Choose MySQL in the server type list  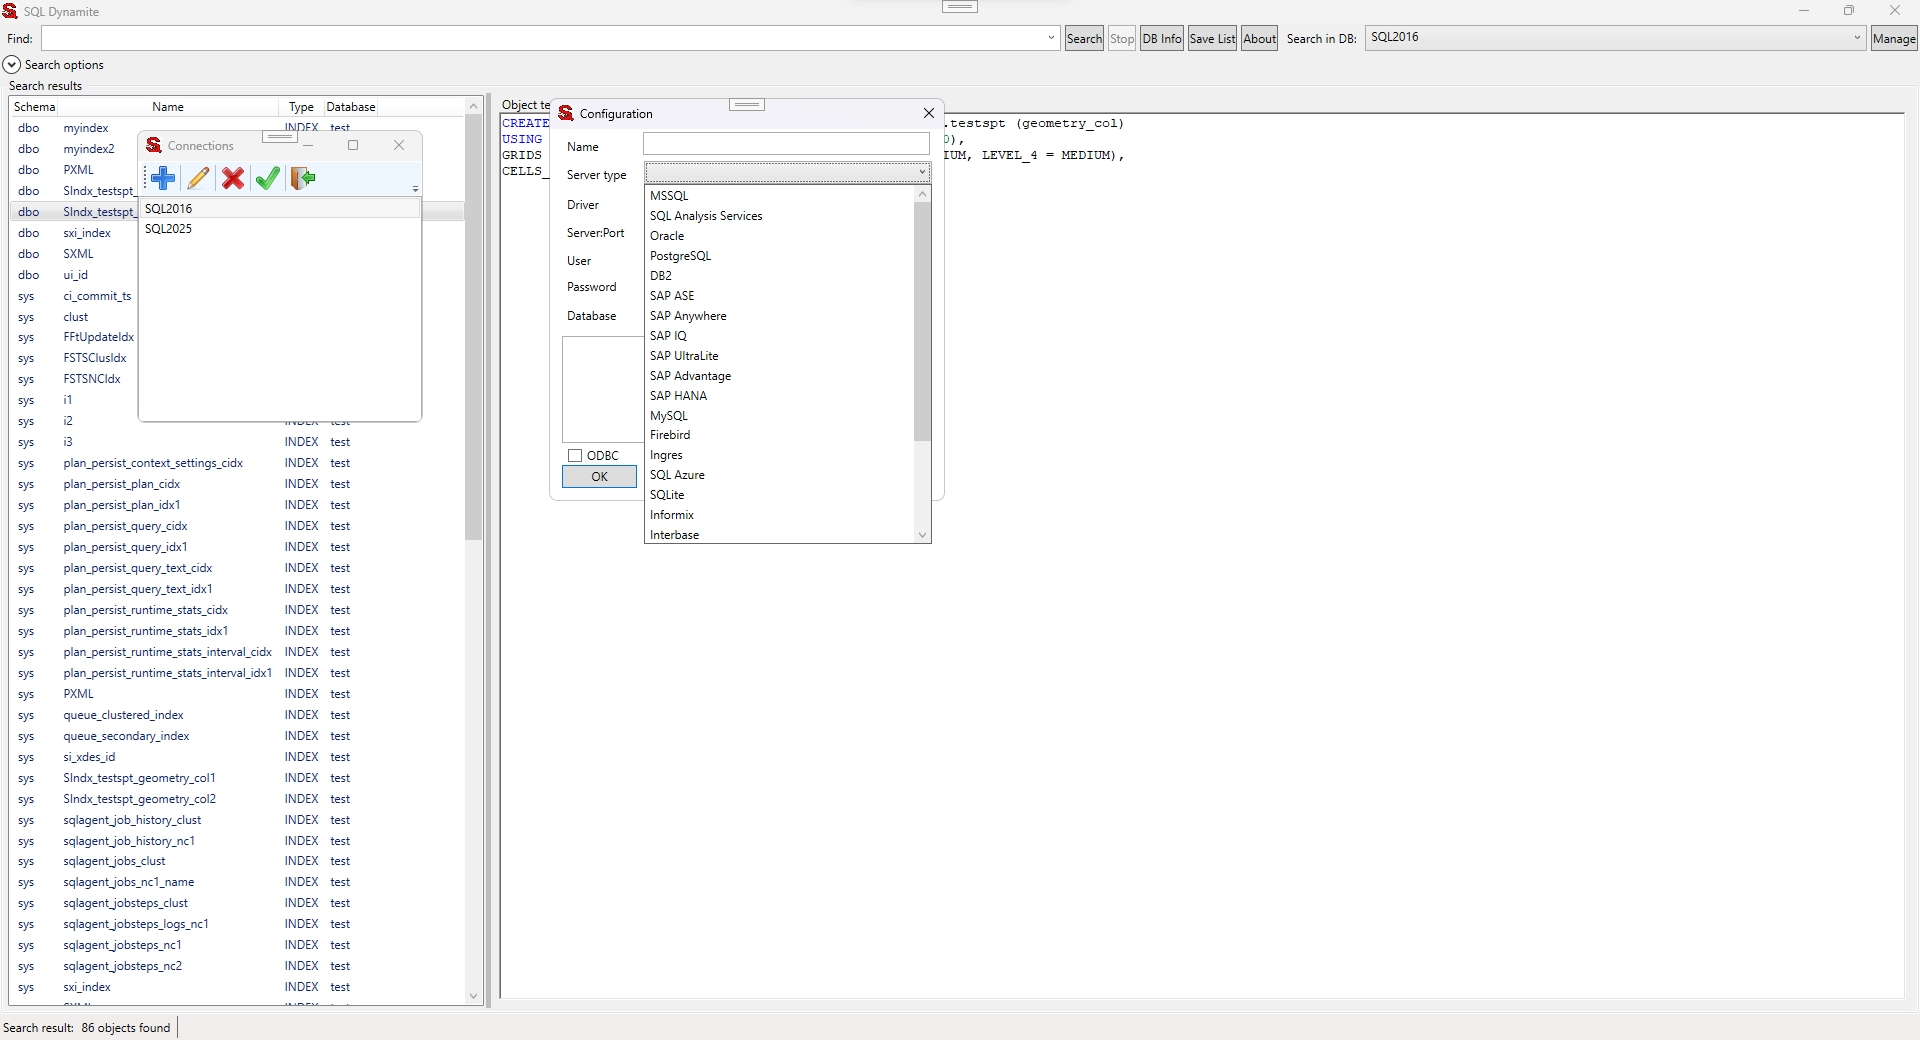coord(668,416)
